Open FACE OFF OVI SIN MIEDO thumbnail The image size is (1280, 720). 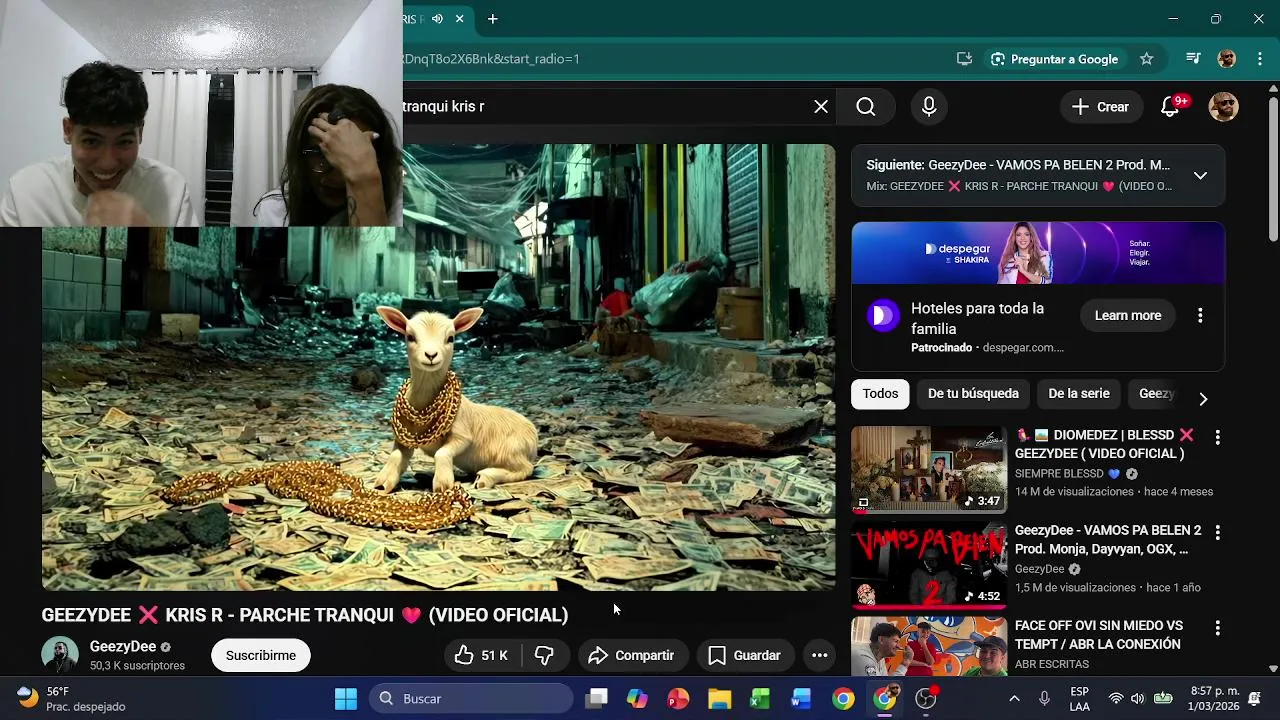[929, 647]
